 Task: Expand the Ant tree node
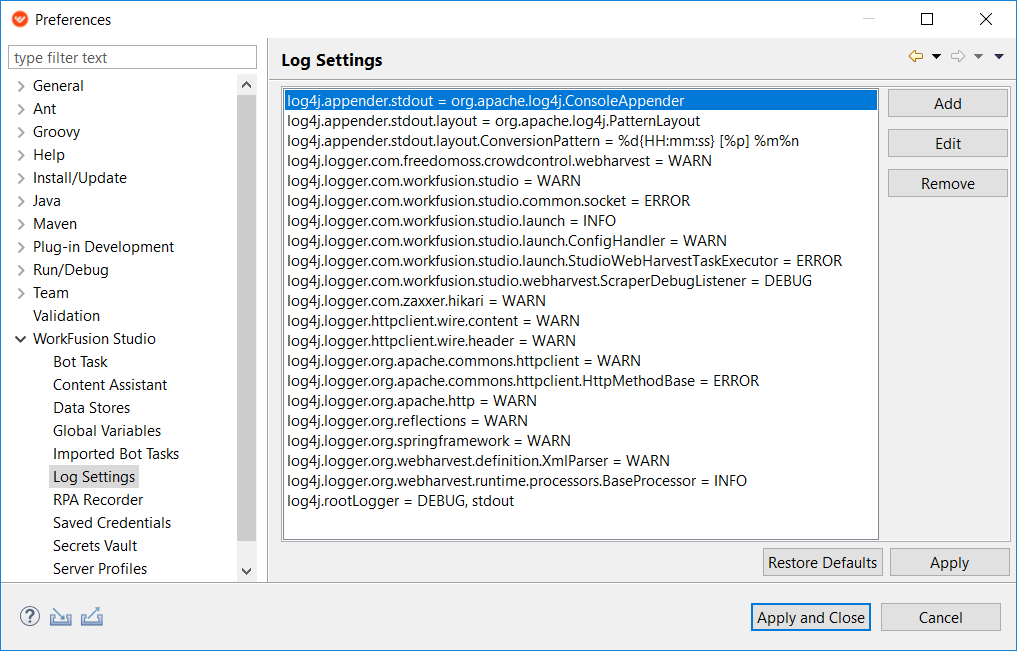21,109
